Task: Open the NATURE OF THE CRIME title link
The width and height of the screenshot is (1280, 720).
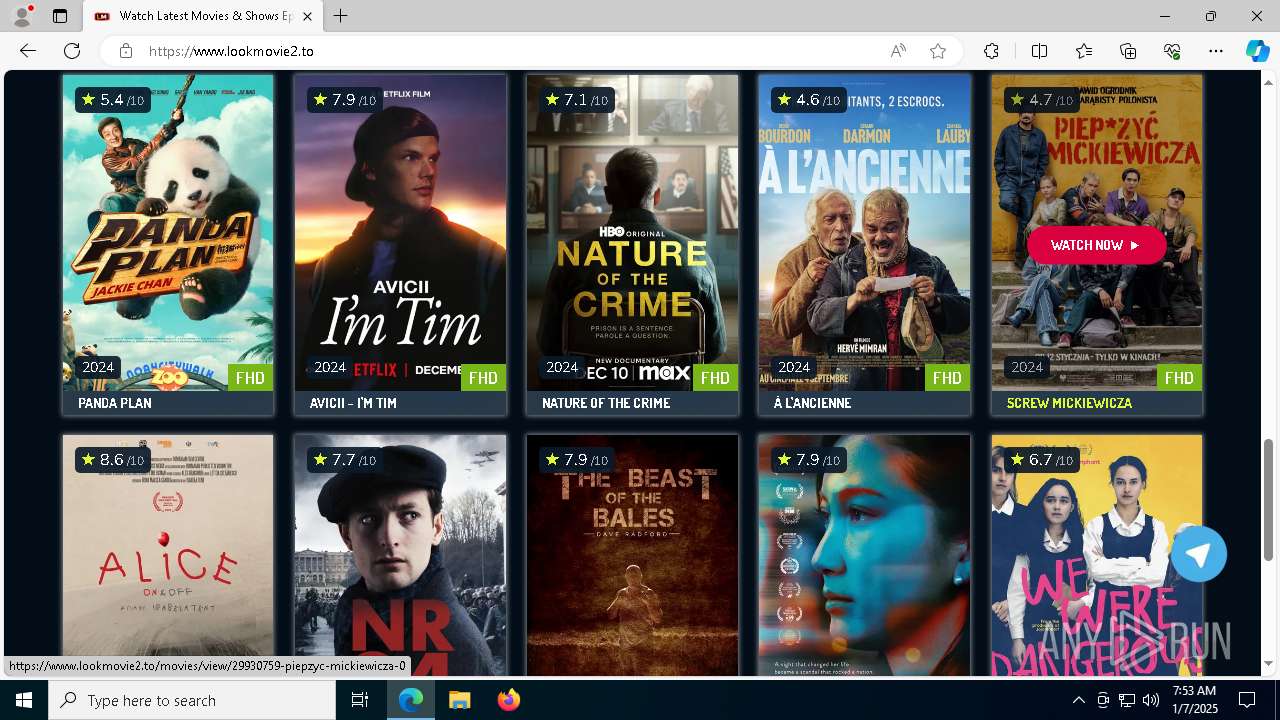Action: 606,403
